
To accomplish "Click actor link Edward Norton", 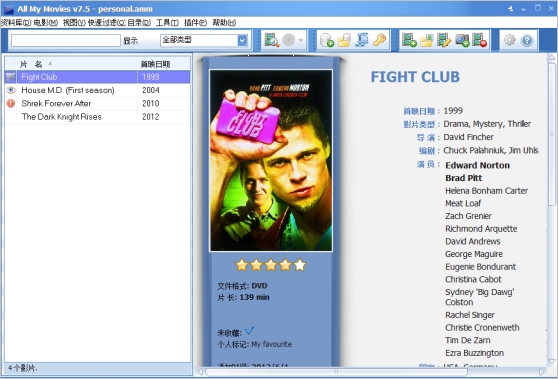I will 478,165.
